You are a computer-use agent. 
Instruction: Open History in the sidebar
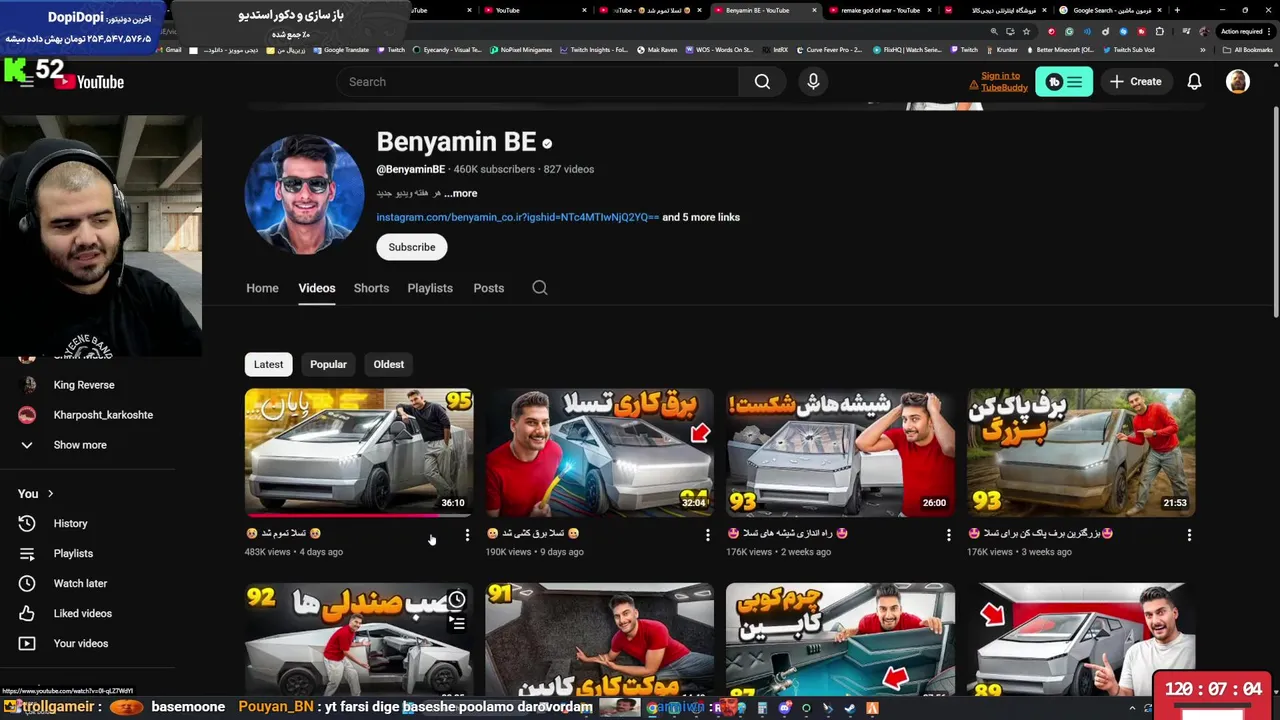coord(70,523)
